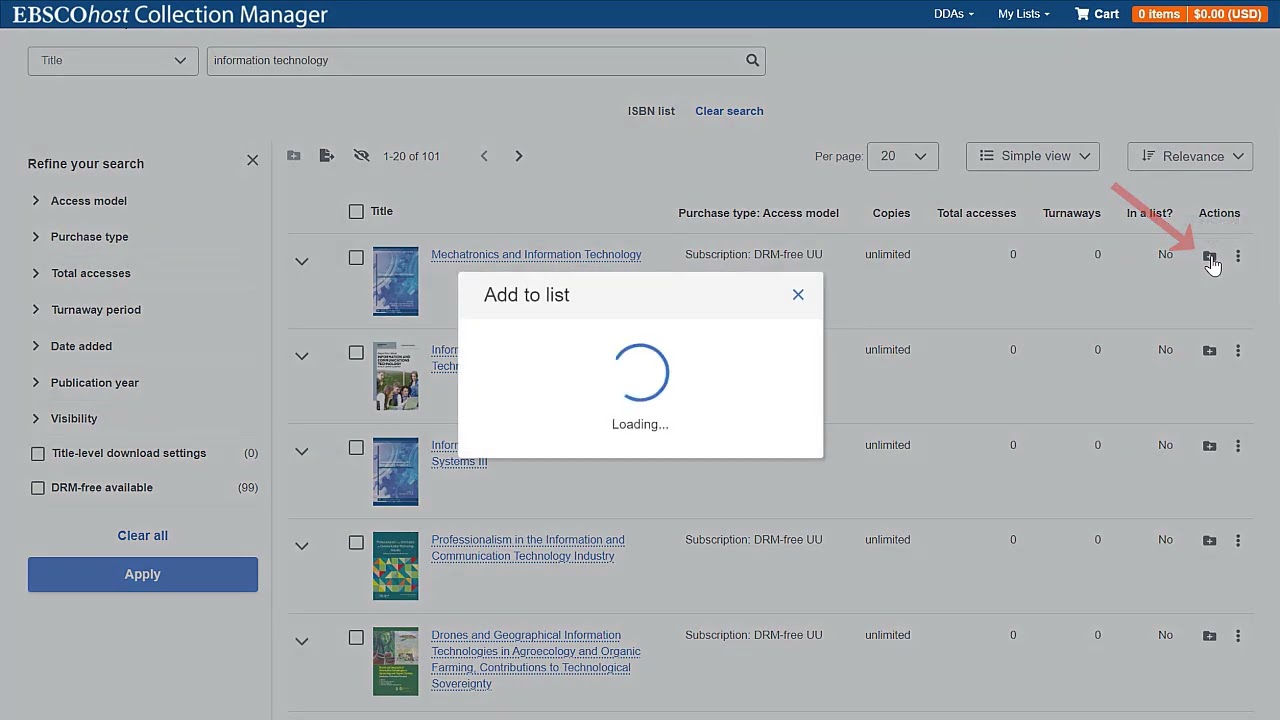Open Professionalism in the Information title link
Viewport: 1280px width, 720px height.
(x=528, y=548)
